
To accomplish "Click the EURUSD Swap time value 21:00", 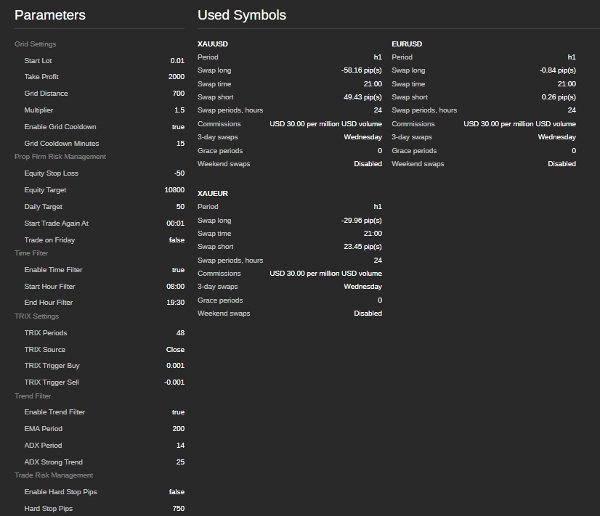I will [x=567, y=84].
